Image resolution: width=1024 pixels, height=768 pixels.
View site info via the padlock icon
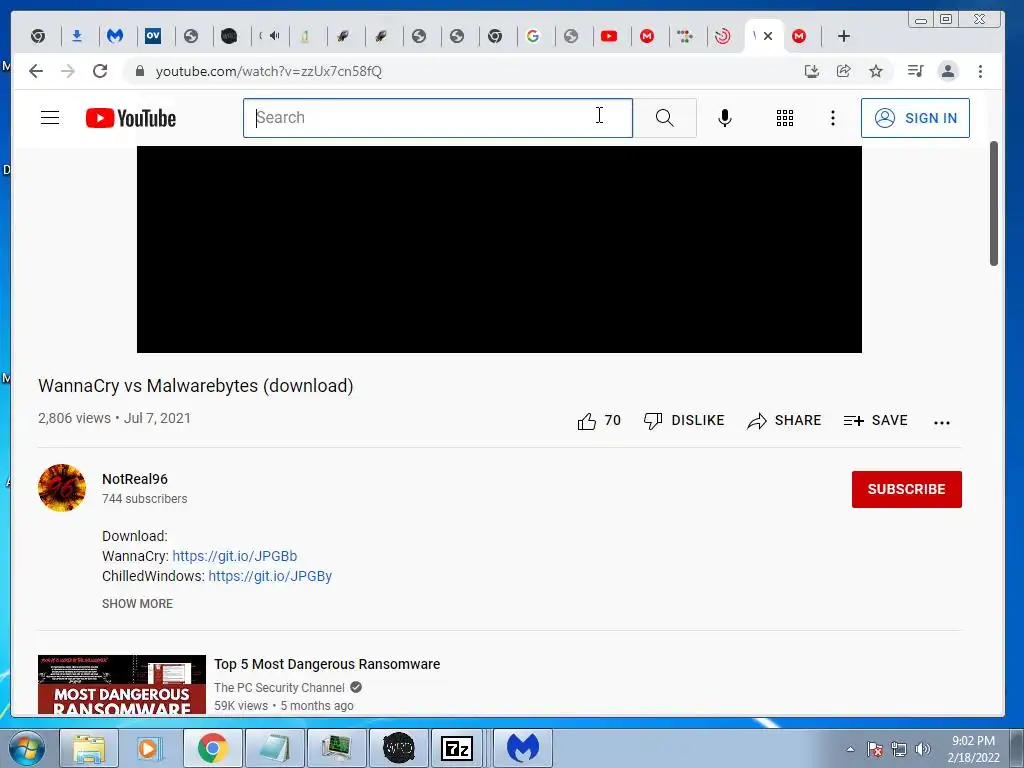coord(139,71)
